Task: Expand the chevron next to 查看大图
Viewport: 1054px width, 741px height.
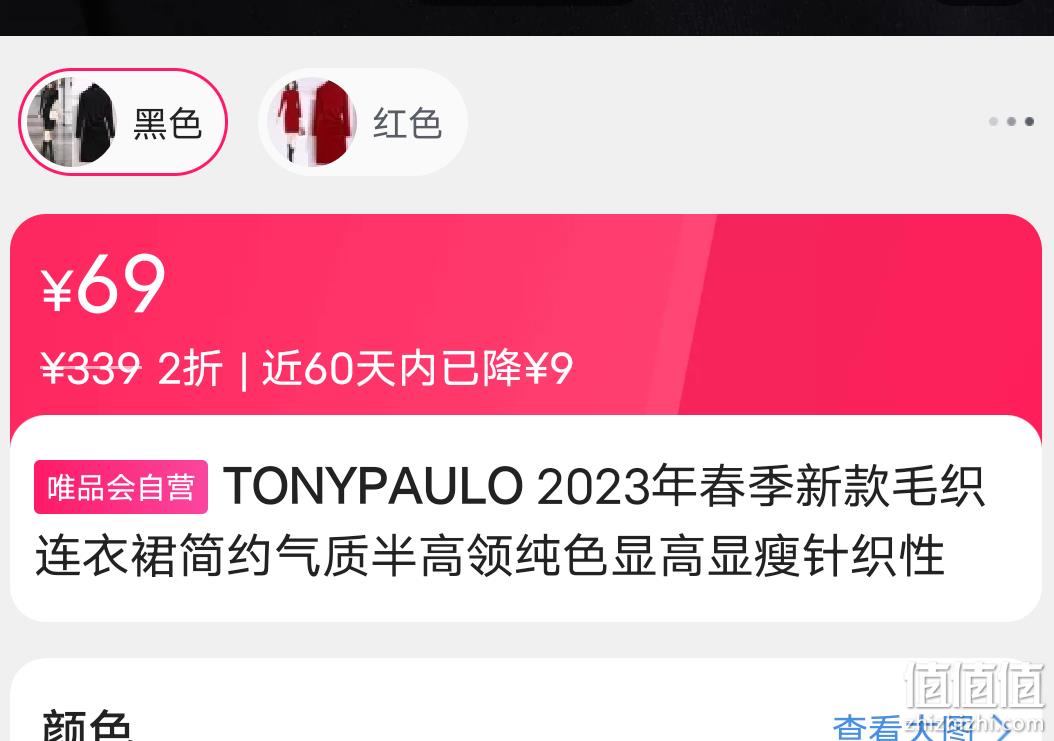Action: (1003, 729)
